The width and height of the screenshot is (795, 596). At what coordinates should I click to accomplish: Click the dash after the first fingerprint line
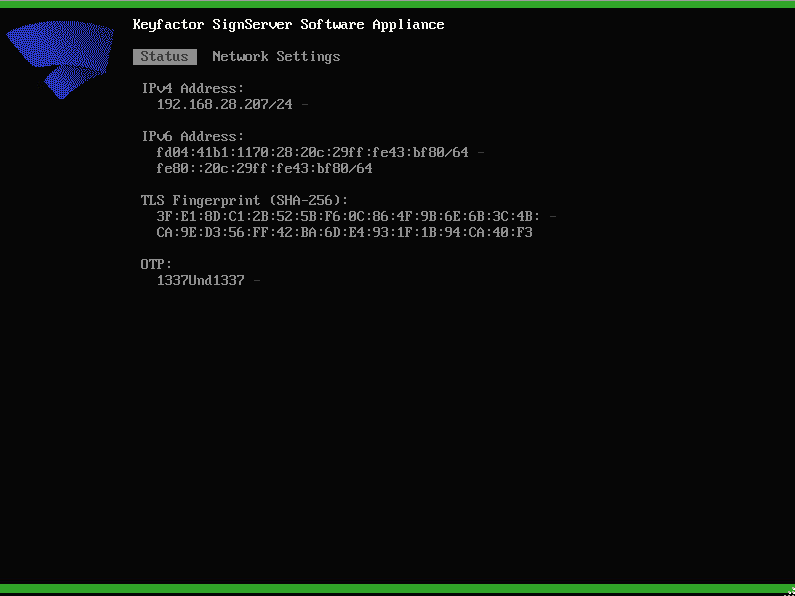click(x=553, y=217)
